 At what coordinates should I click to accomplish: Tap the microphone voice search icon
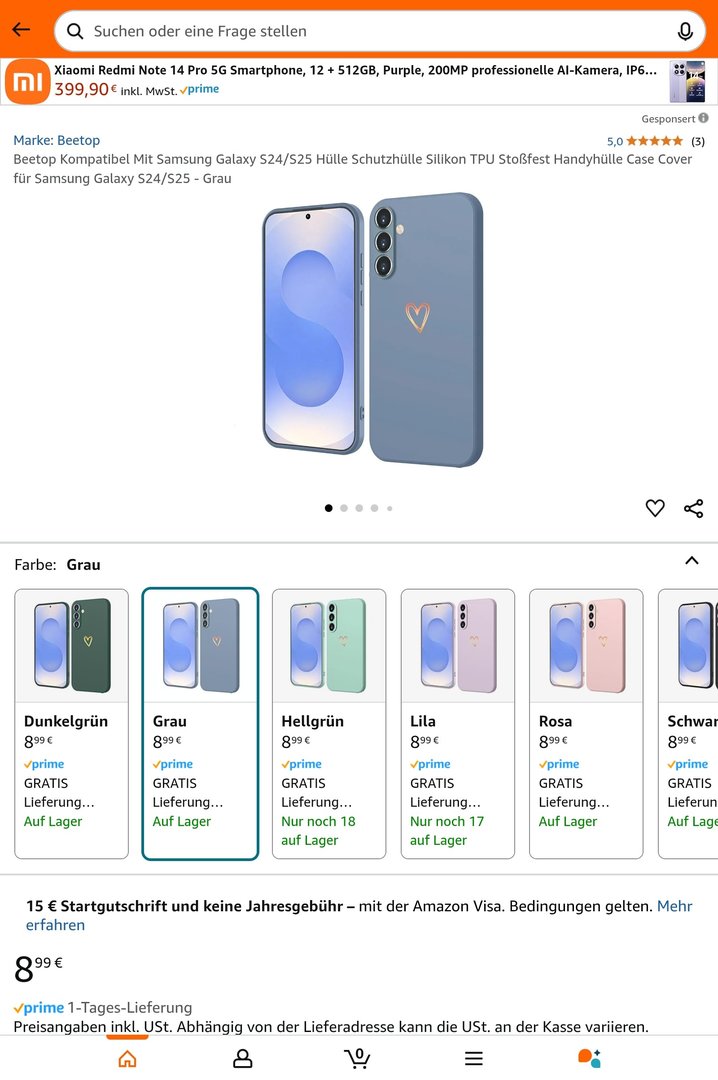point(685,31)
